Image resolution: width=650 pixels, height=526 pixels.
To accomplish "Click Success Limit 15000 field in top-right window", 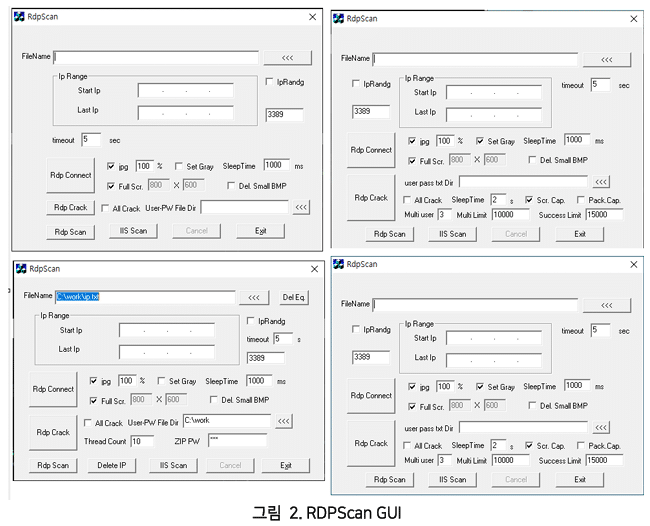I will (604, 215).
